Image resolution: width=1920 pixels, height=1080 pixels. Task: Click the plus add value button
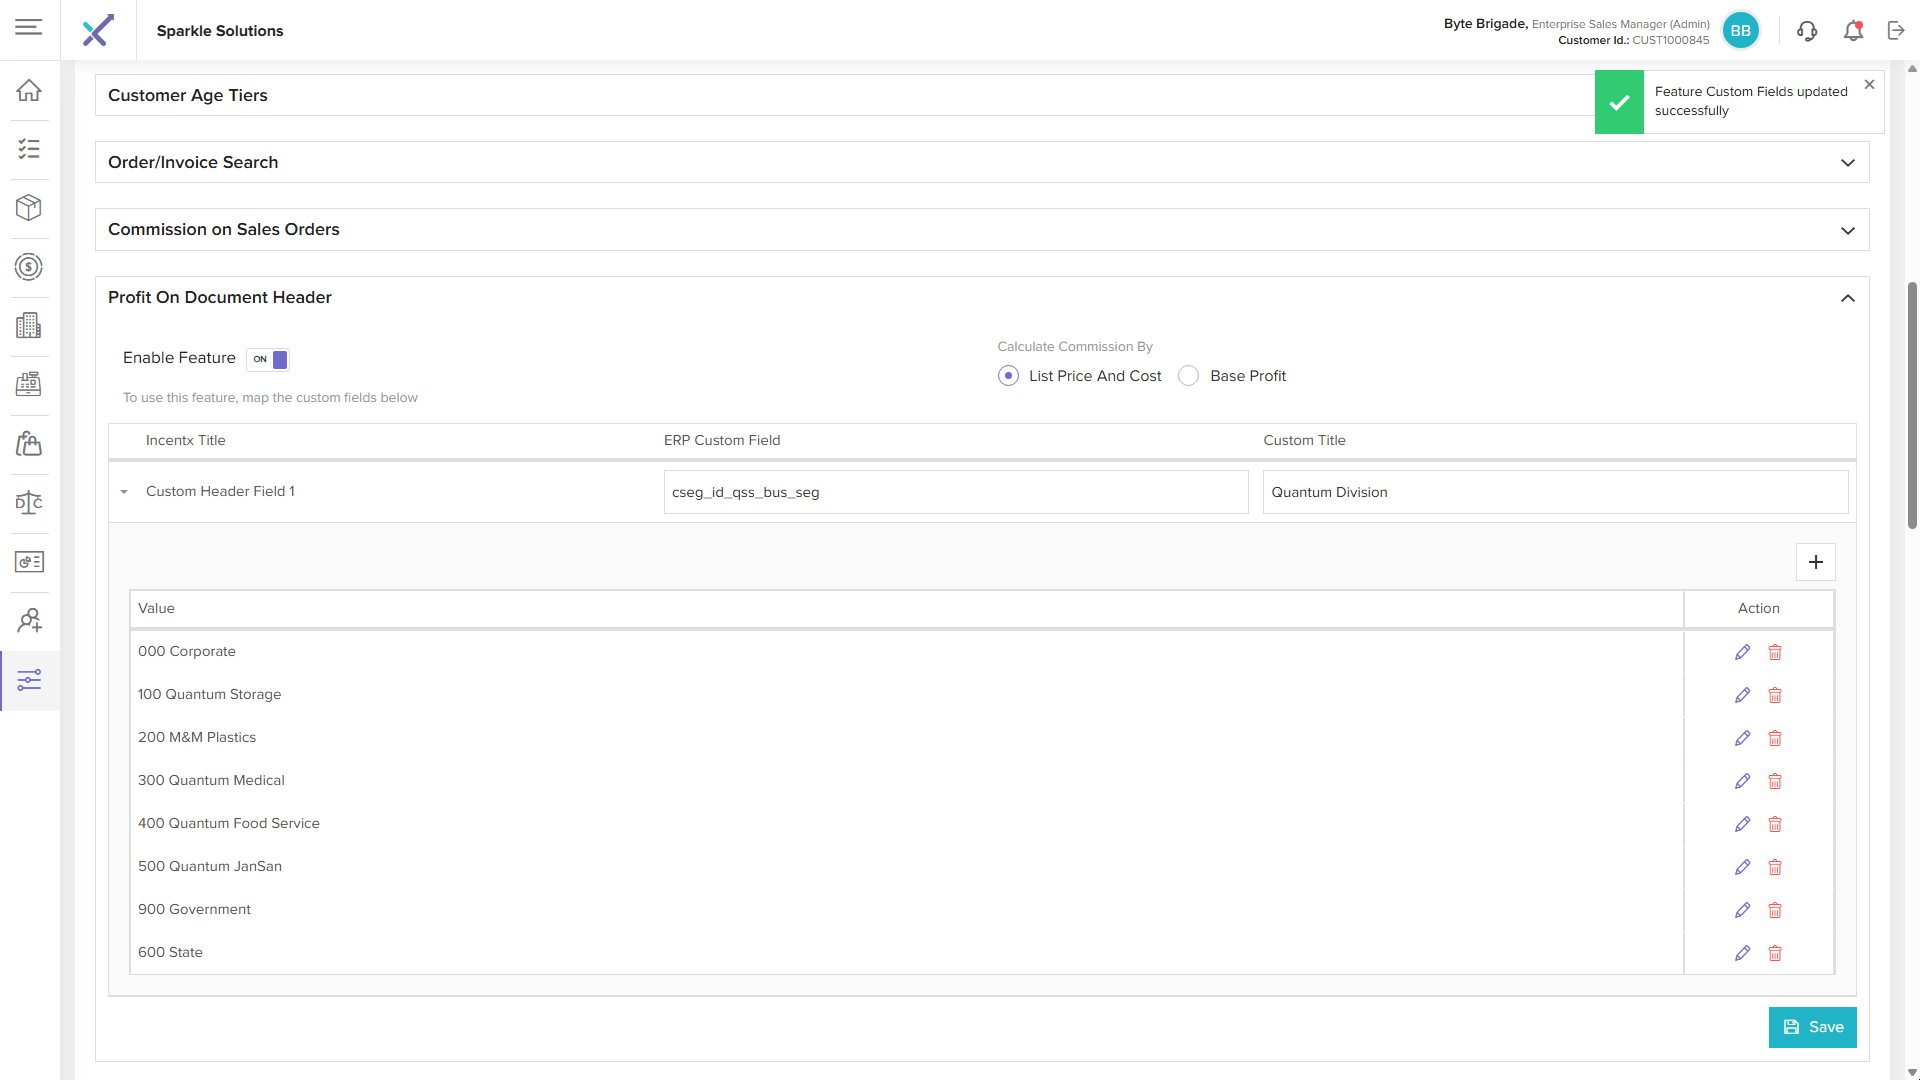(x=1815, y=562)
